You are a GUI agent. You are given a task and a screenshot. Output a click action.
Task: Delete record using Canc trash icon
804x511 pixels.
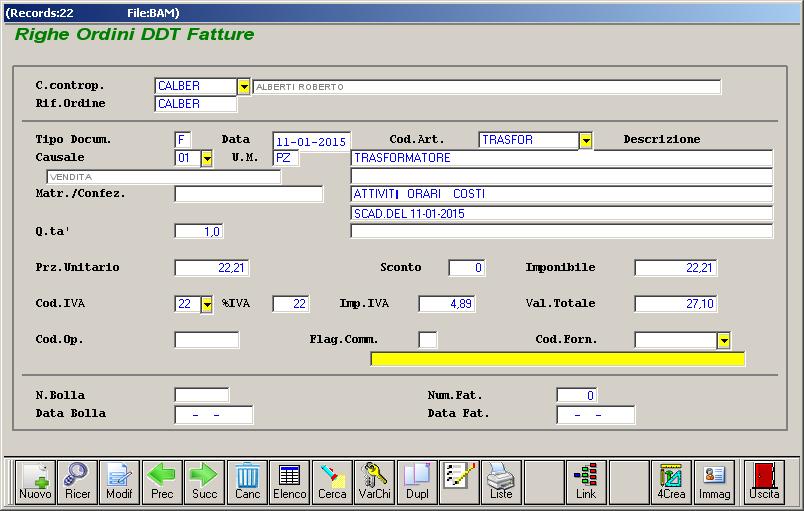tap(247, 482)
